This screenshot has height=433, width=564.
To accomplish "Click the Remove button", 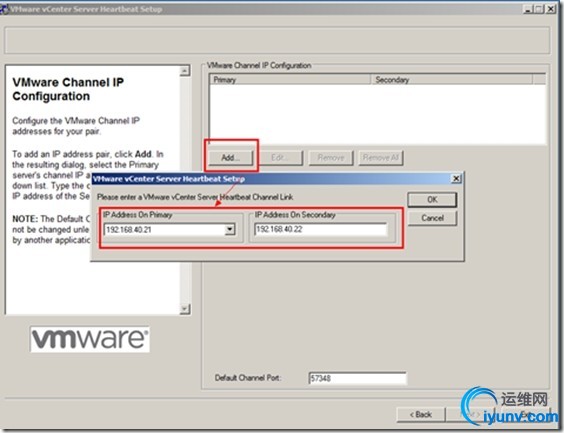I will (x=331, y=158).
